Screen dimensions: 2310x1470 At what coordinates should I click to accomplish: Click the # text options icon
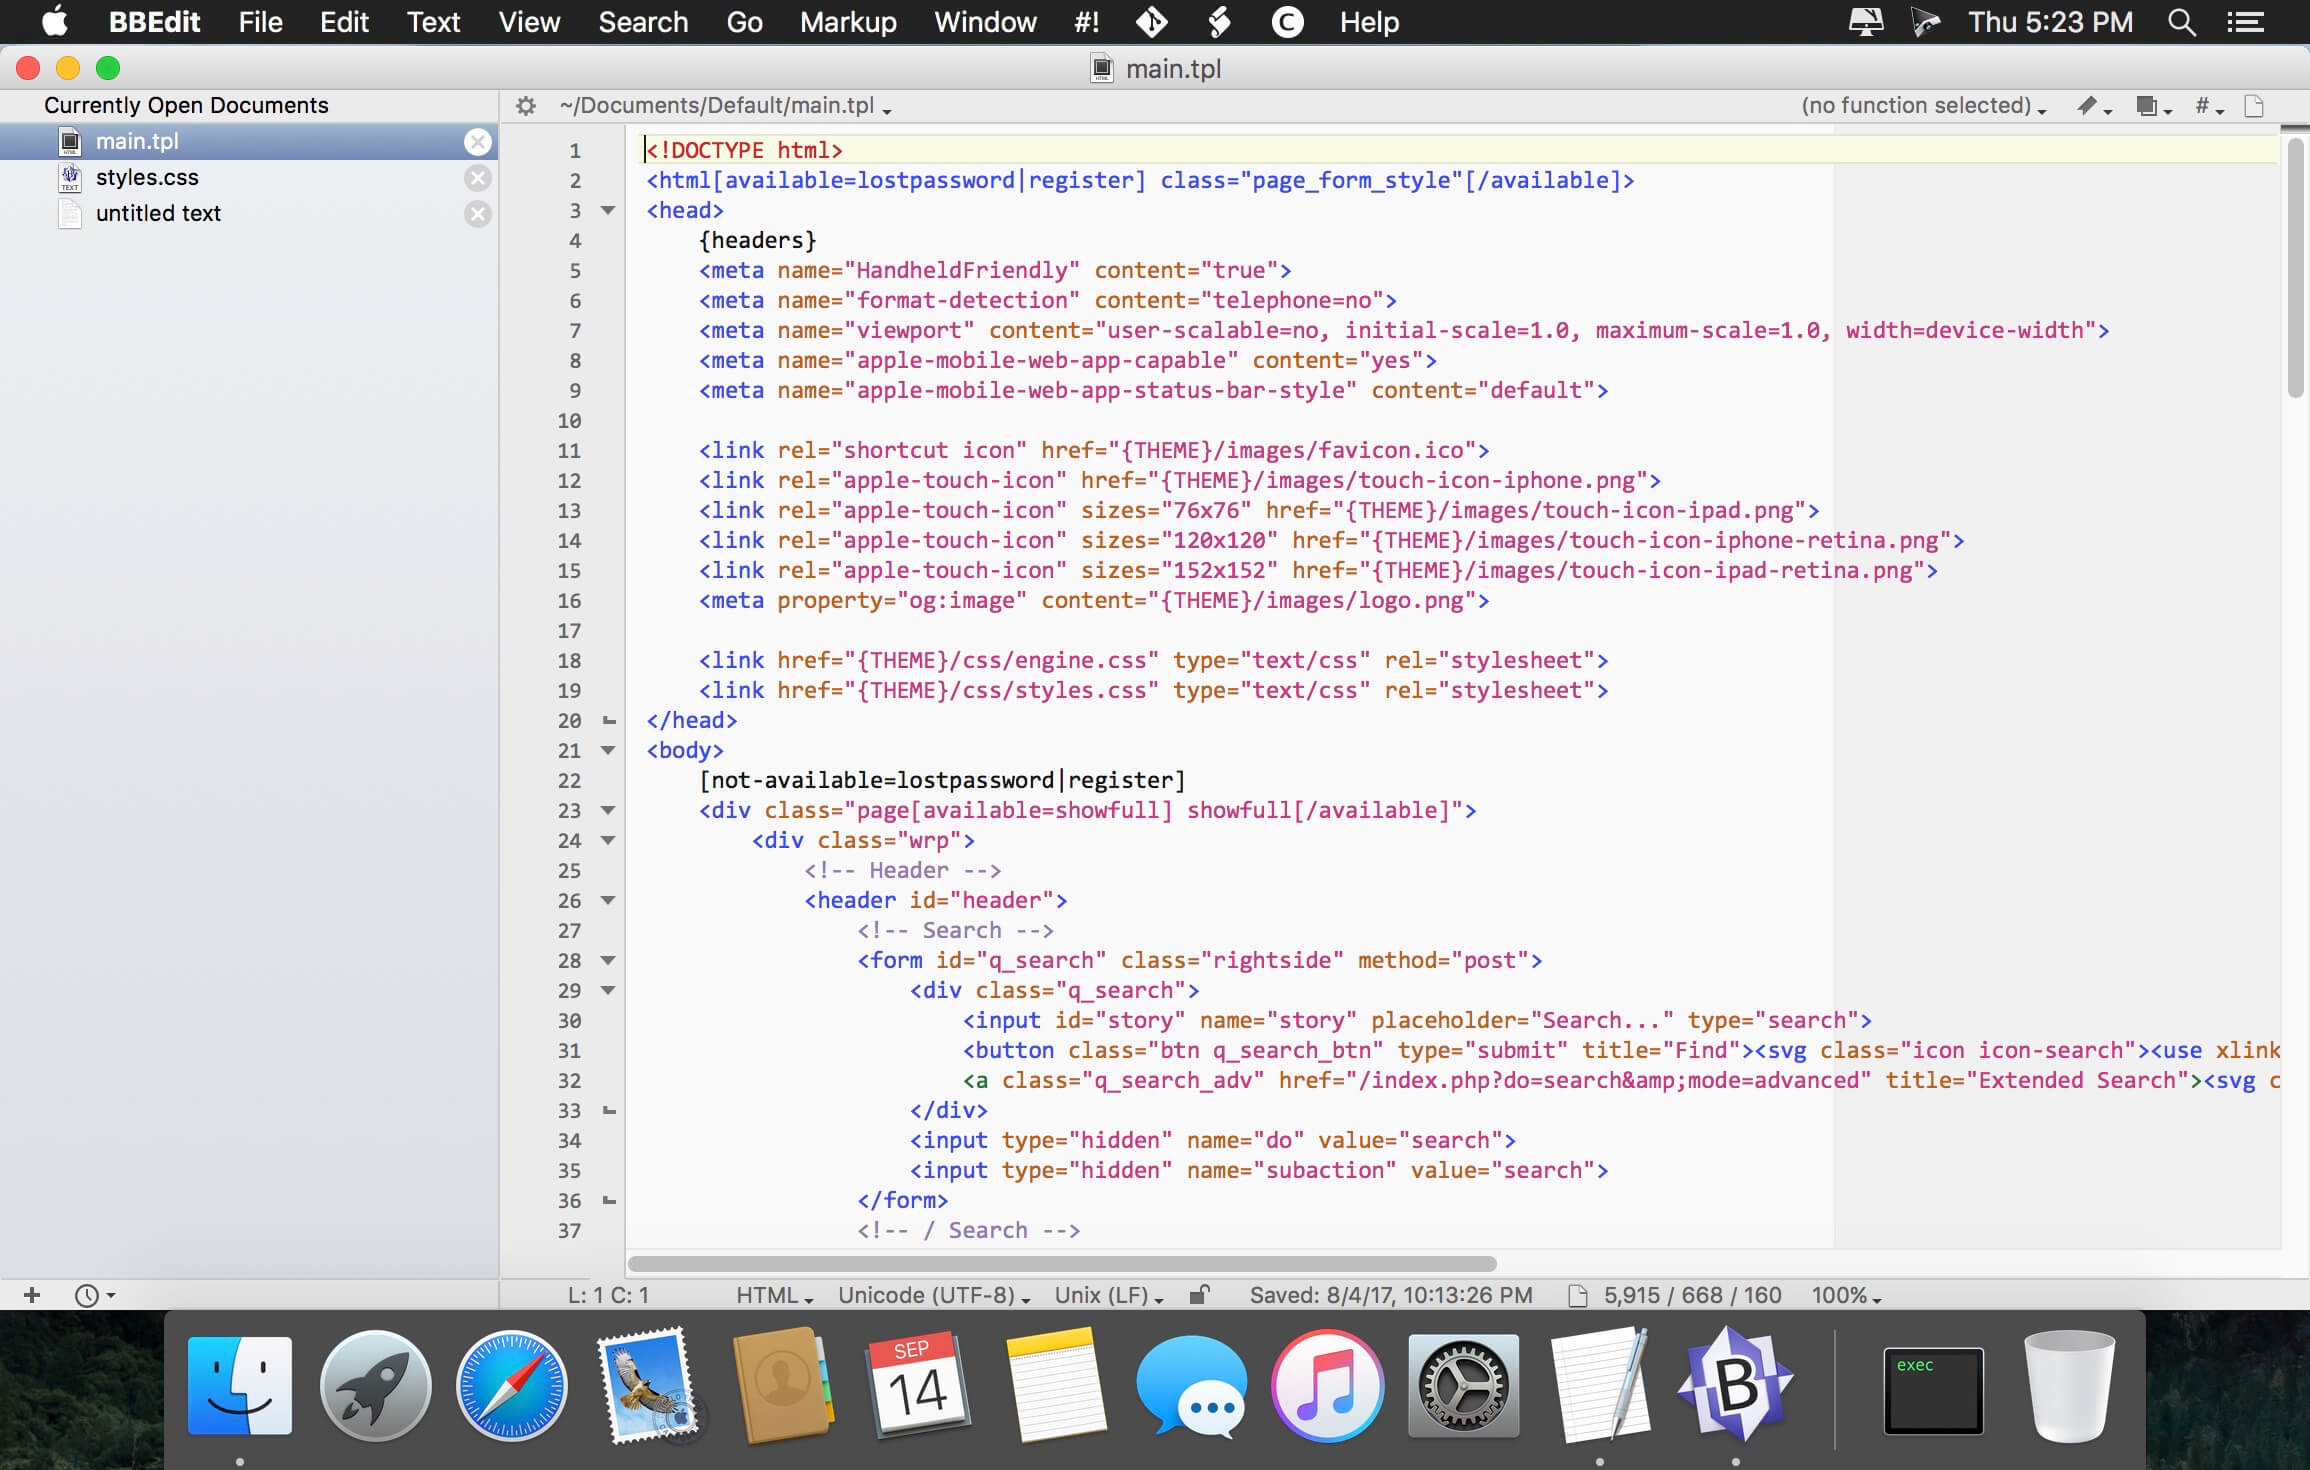pyautogui.click(x=2202, y=106)
